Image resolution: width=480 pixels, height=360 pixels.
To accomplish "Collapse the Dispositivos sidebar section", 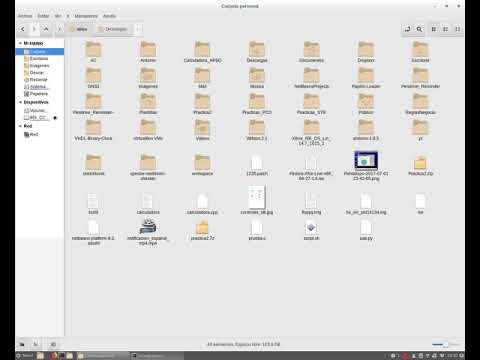I will (20, 102).
